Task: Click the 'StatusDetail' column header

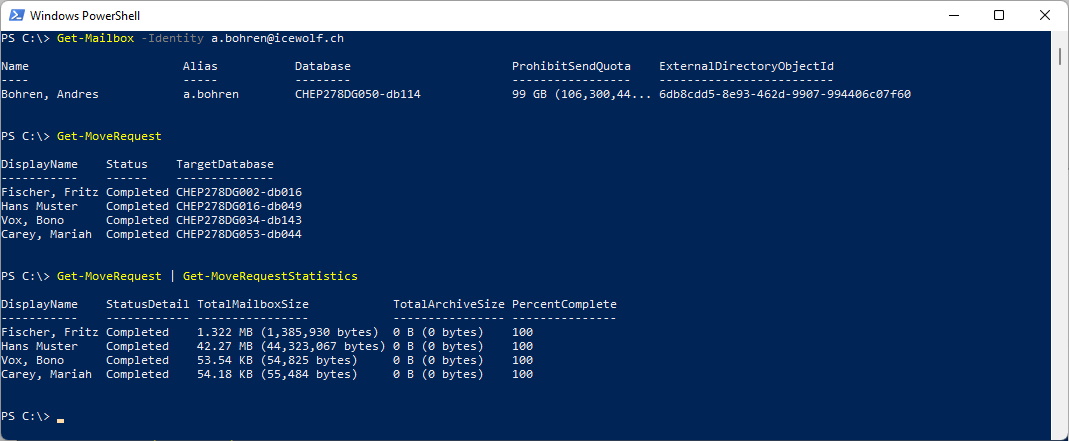Action: click(x=148, y=304)
